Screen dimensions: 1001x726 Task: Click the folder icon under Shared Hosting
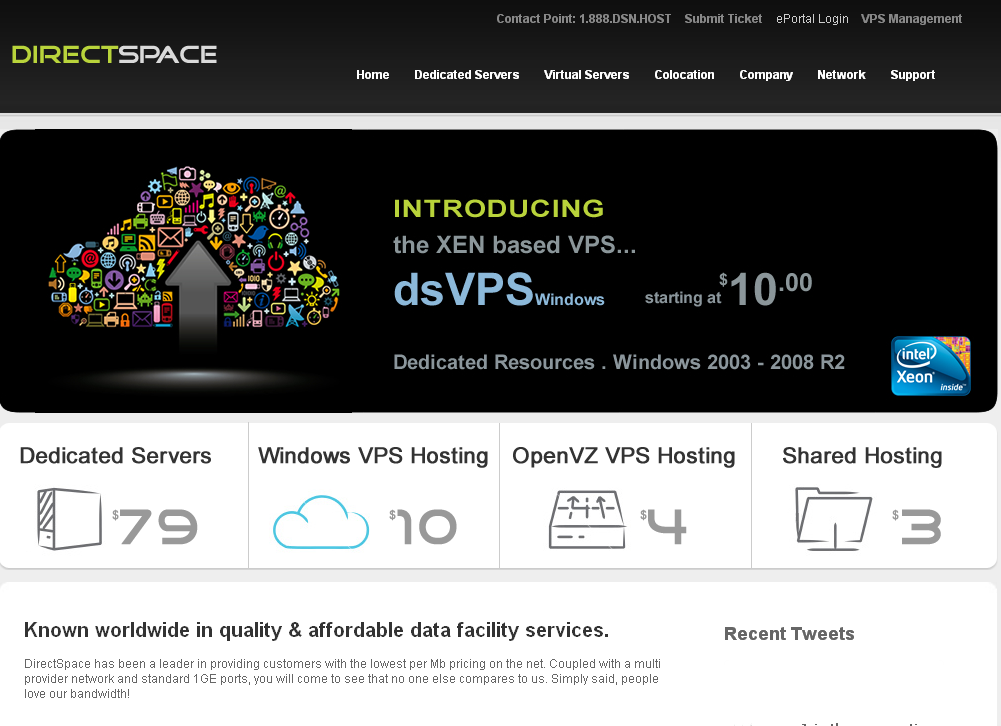(833, 519)
